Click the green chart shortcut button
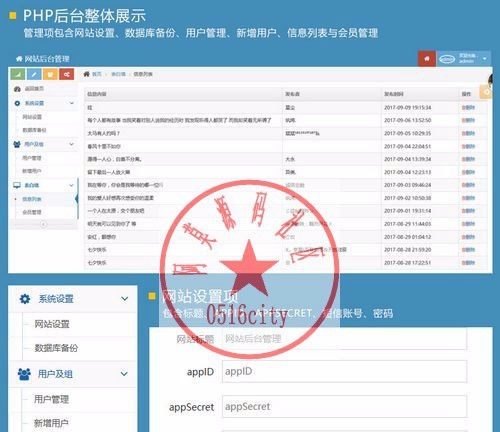Screen dimensions: 500x432 (x=18, y=74)
